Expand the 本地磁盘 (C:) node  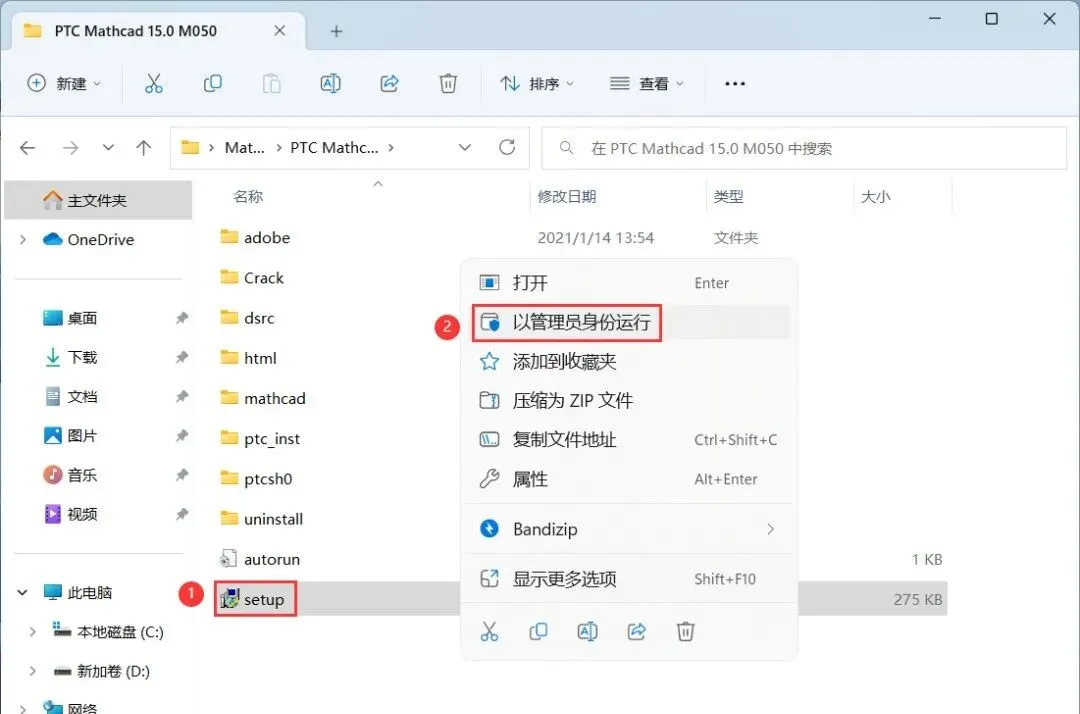[x=32, y=631]
